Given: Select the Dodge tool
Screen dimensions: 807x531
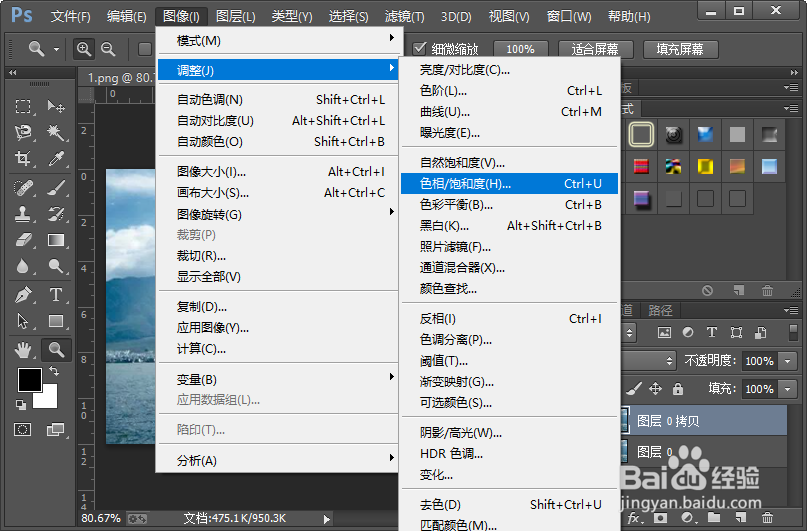Looking at the screenshot, I should pyautogui.click(x=56, y=266).
